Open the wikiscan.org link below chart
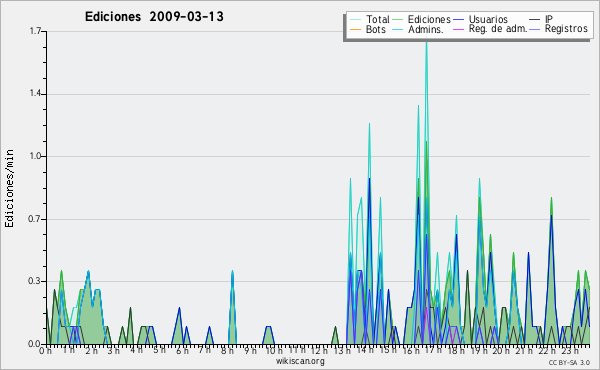The height and width of the screenshot is (370, 600). coord(300,361)
